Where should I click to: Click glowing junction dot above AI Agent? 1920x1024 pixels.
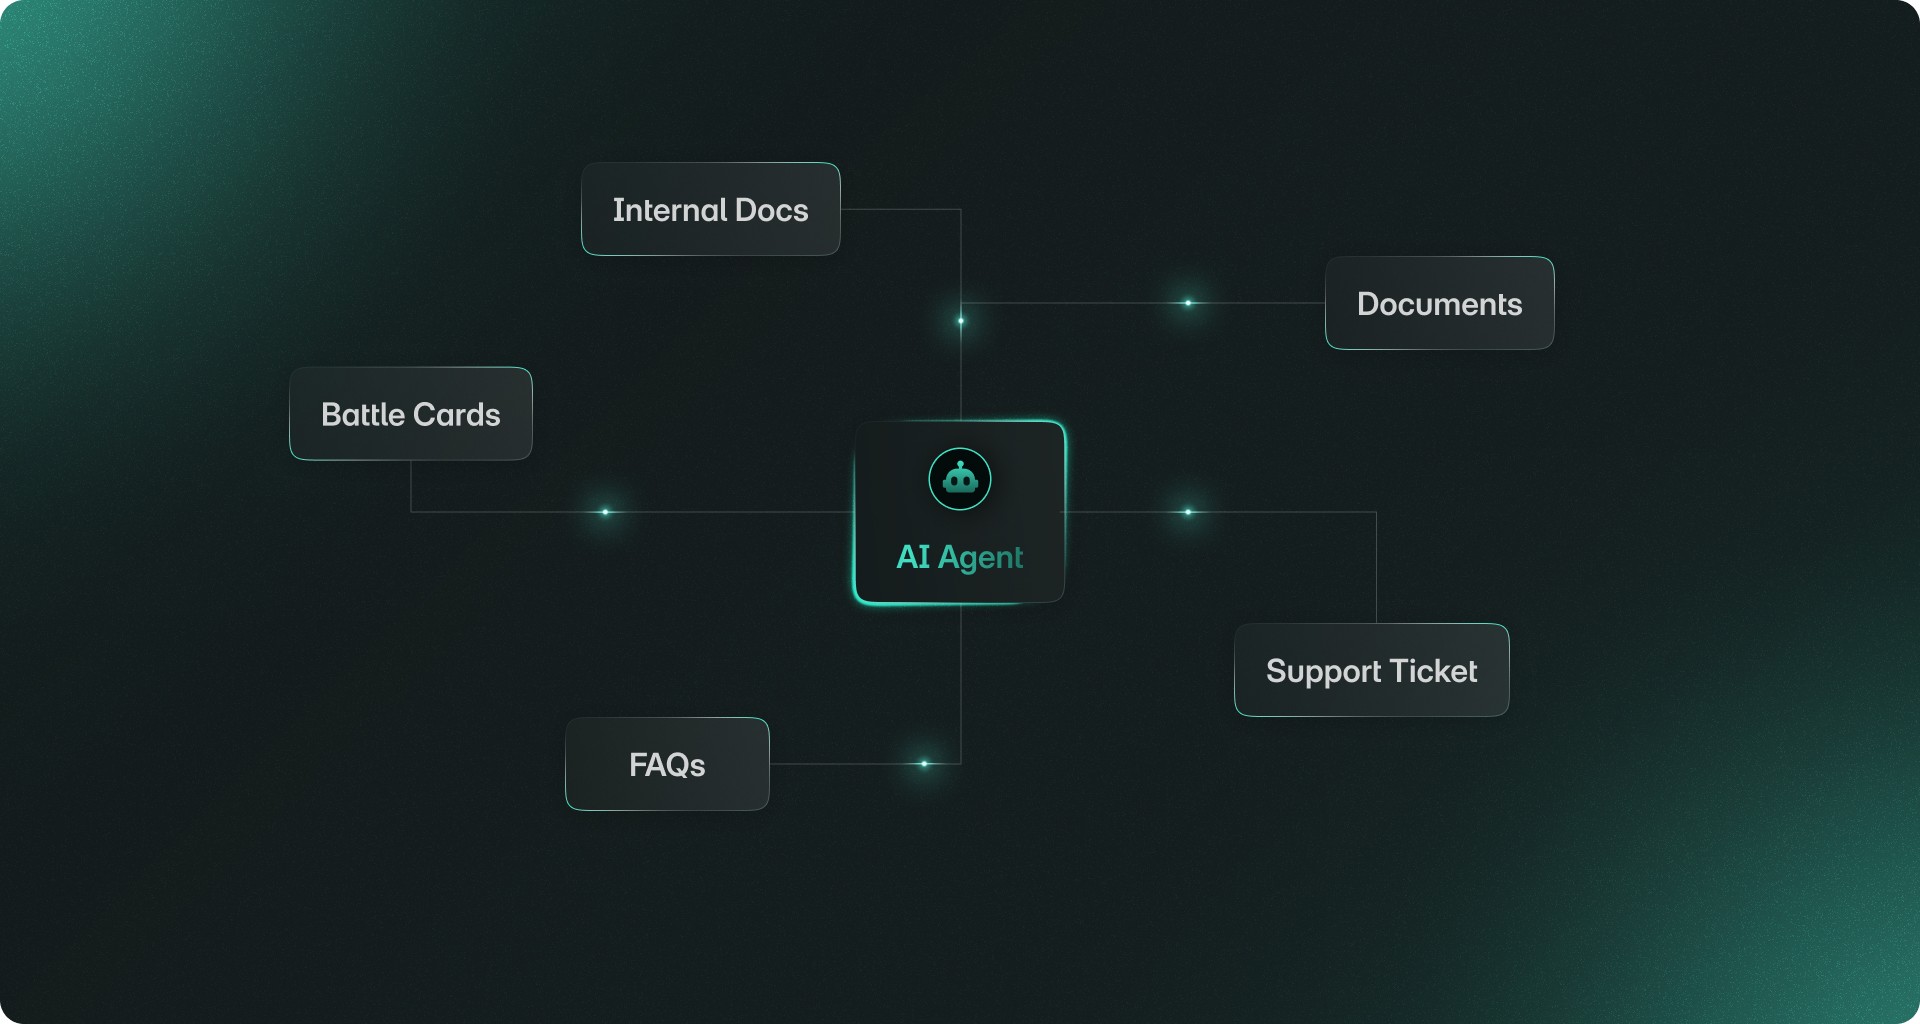pos(961,321)
